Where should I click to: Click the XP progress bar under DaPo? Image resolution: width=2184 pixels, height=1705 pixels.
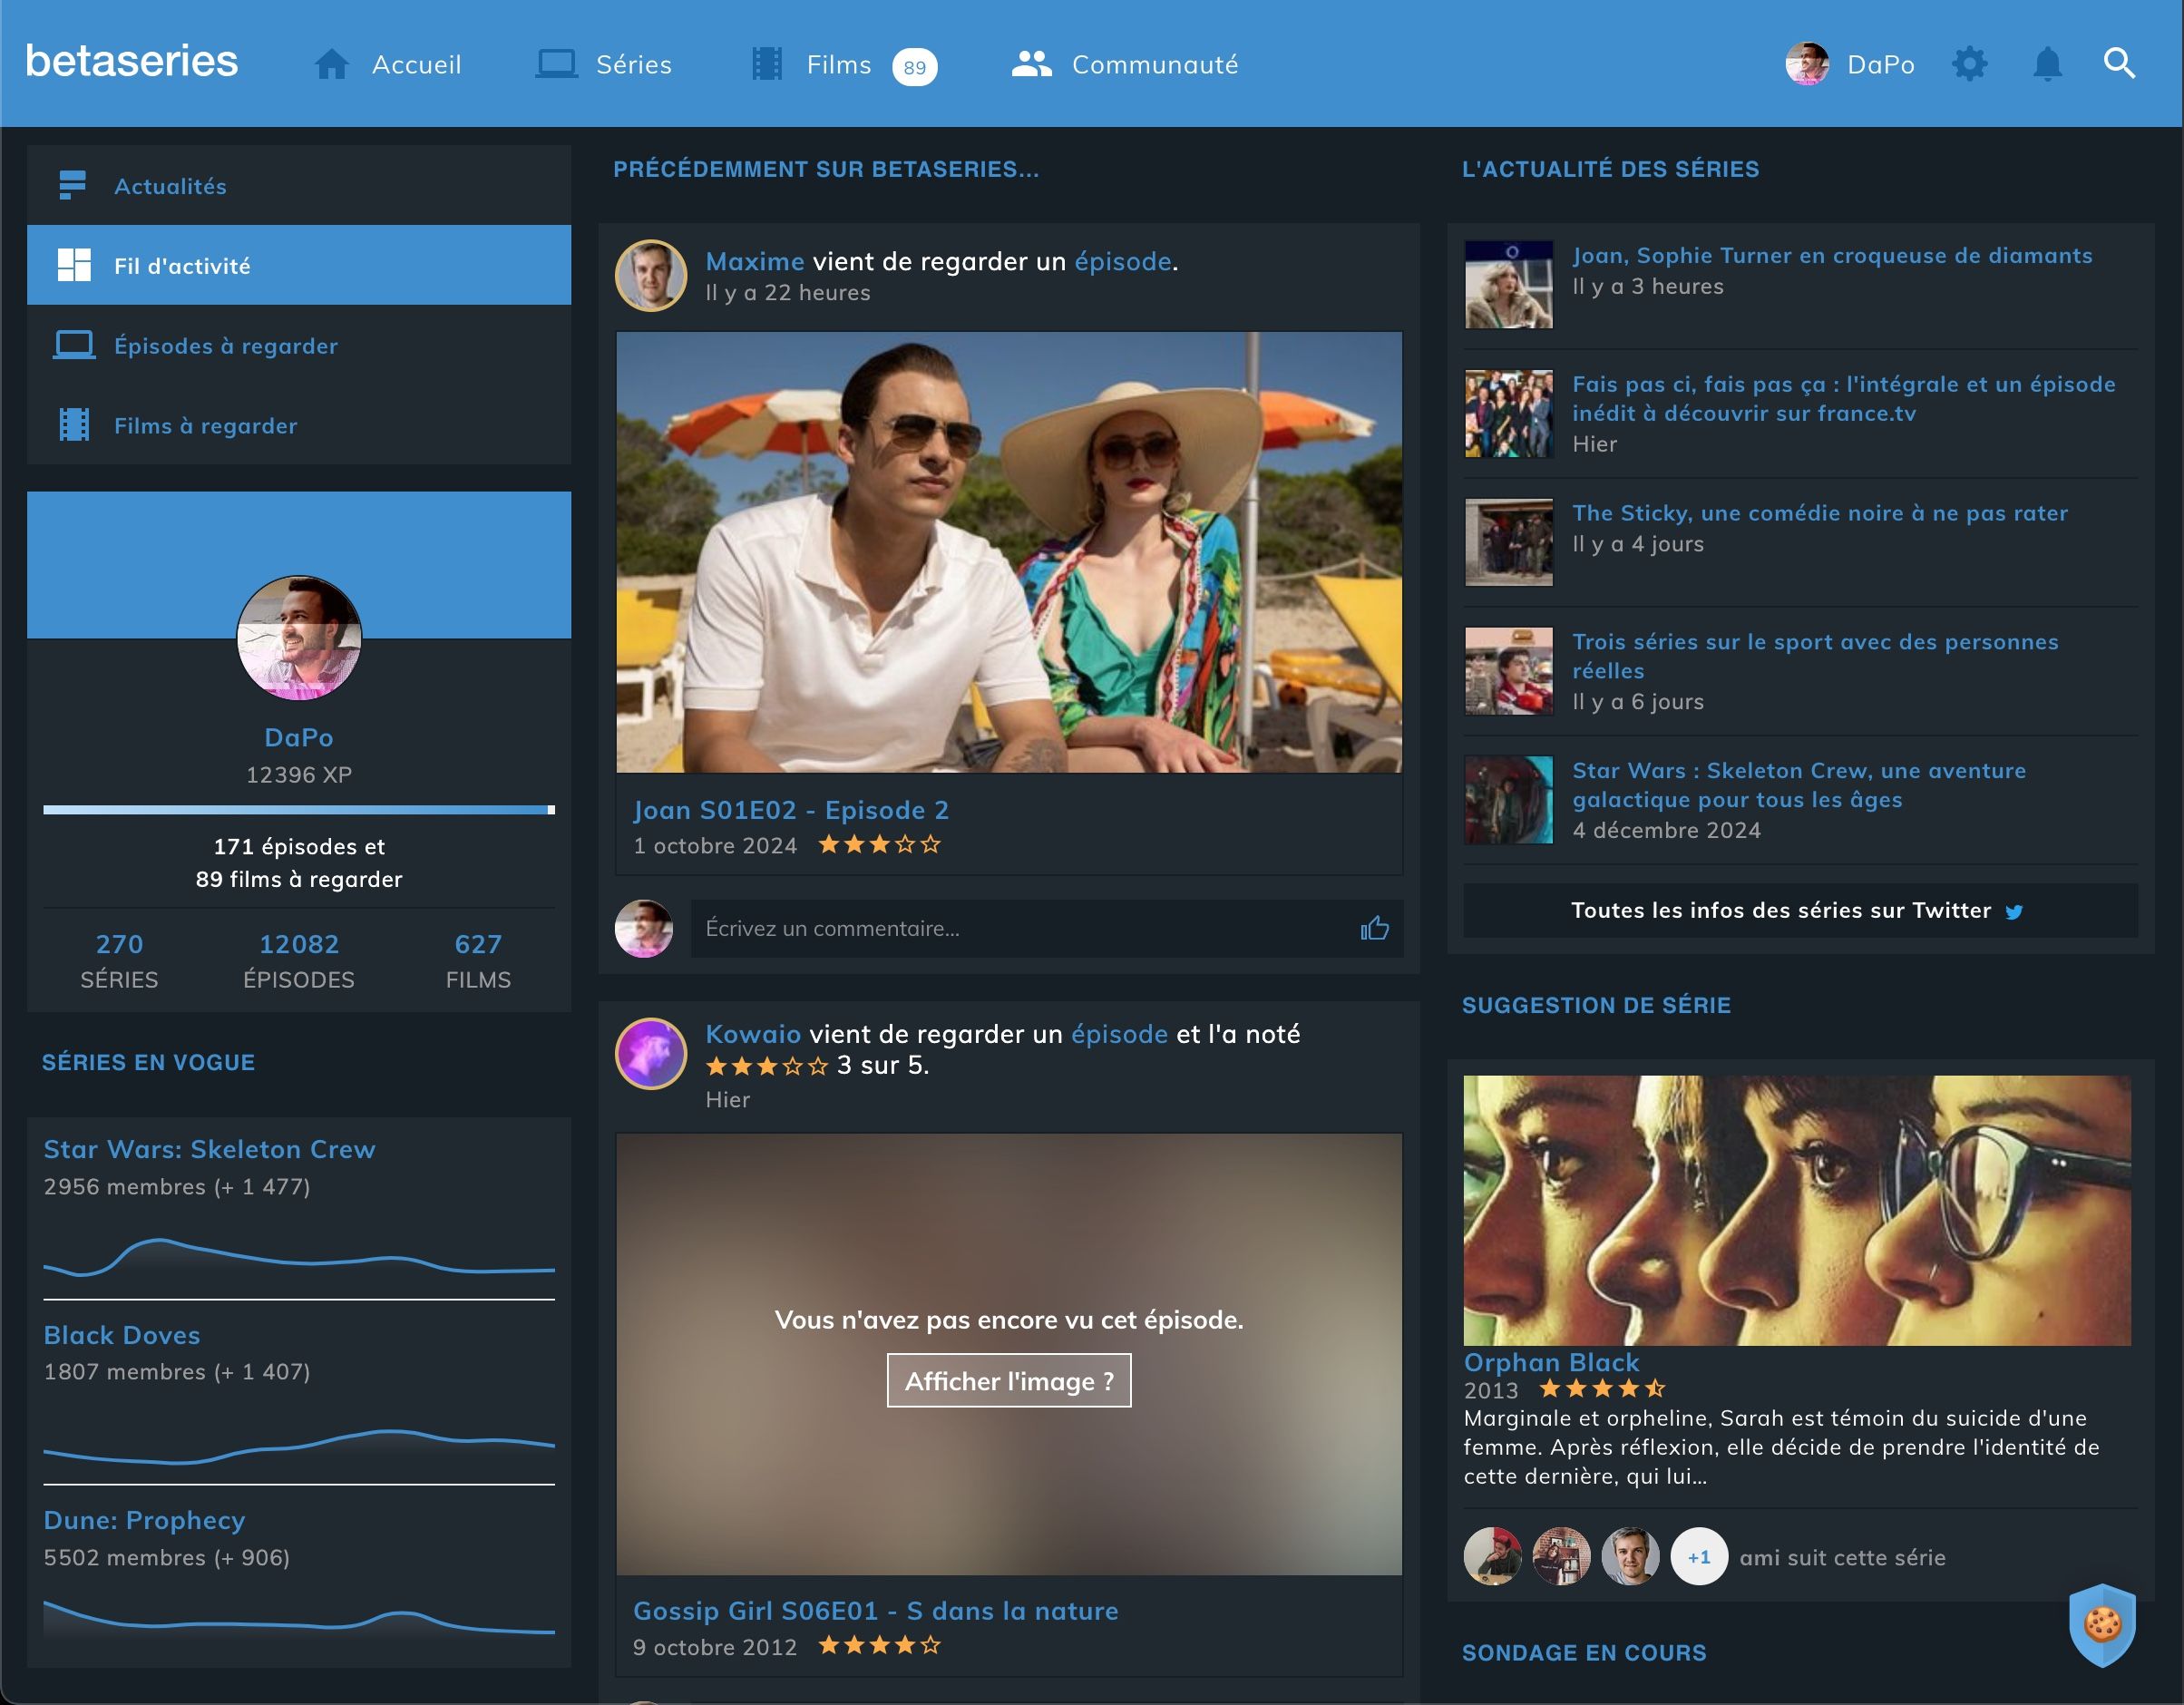(298, 810)
